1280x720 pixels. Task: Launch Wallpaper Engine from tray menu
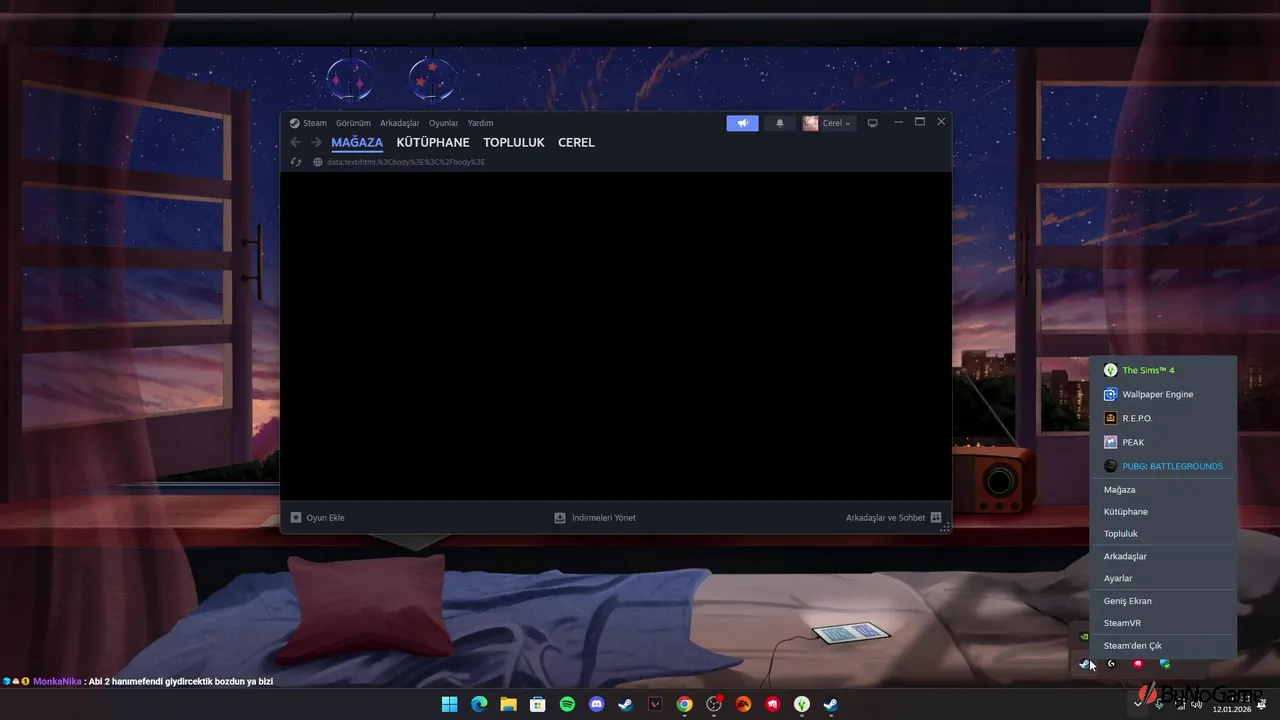(1163, 394)
